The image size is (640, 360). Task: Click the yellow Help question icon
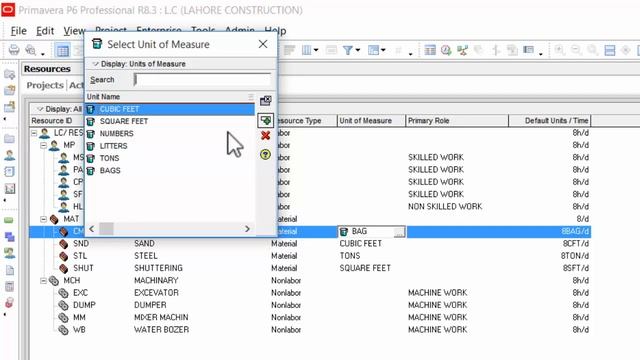pos(265,154)
